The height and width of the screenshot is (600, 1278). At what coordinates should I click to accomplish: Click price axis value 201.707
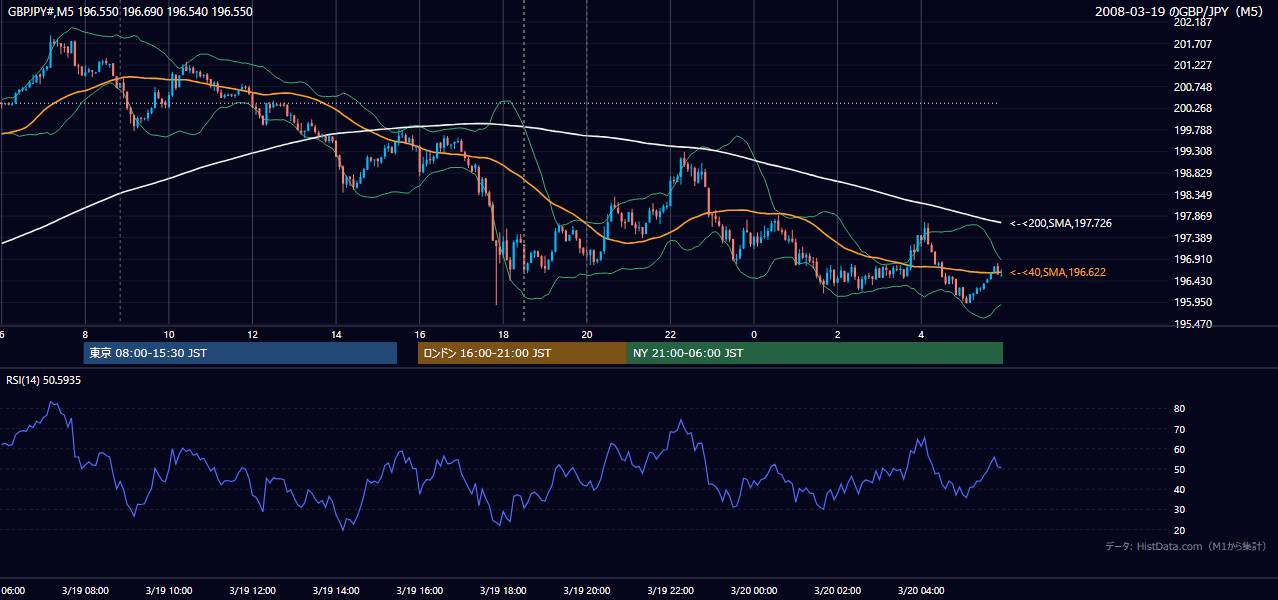tap(1192, 44)
